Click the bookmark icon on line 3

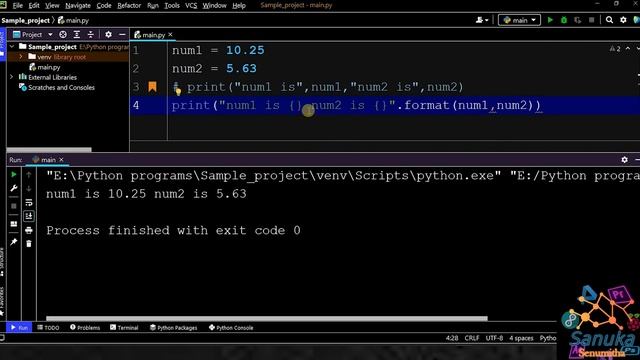coord(152,87)
